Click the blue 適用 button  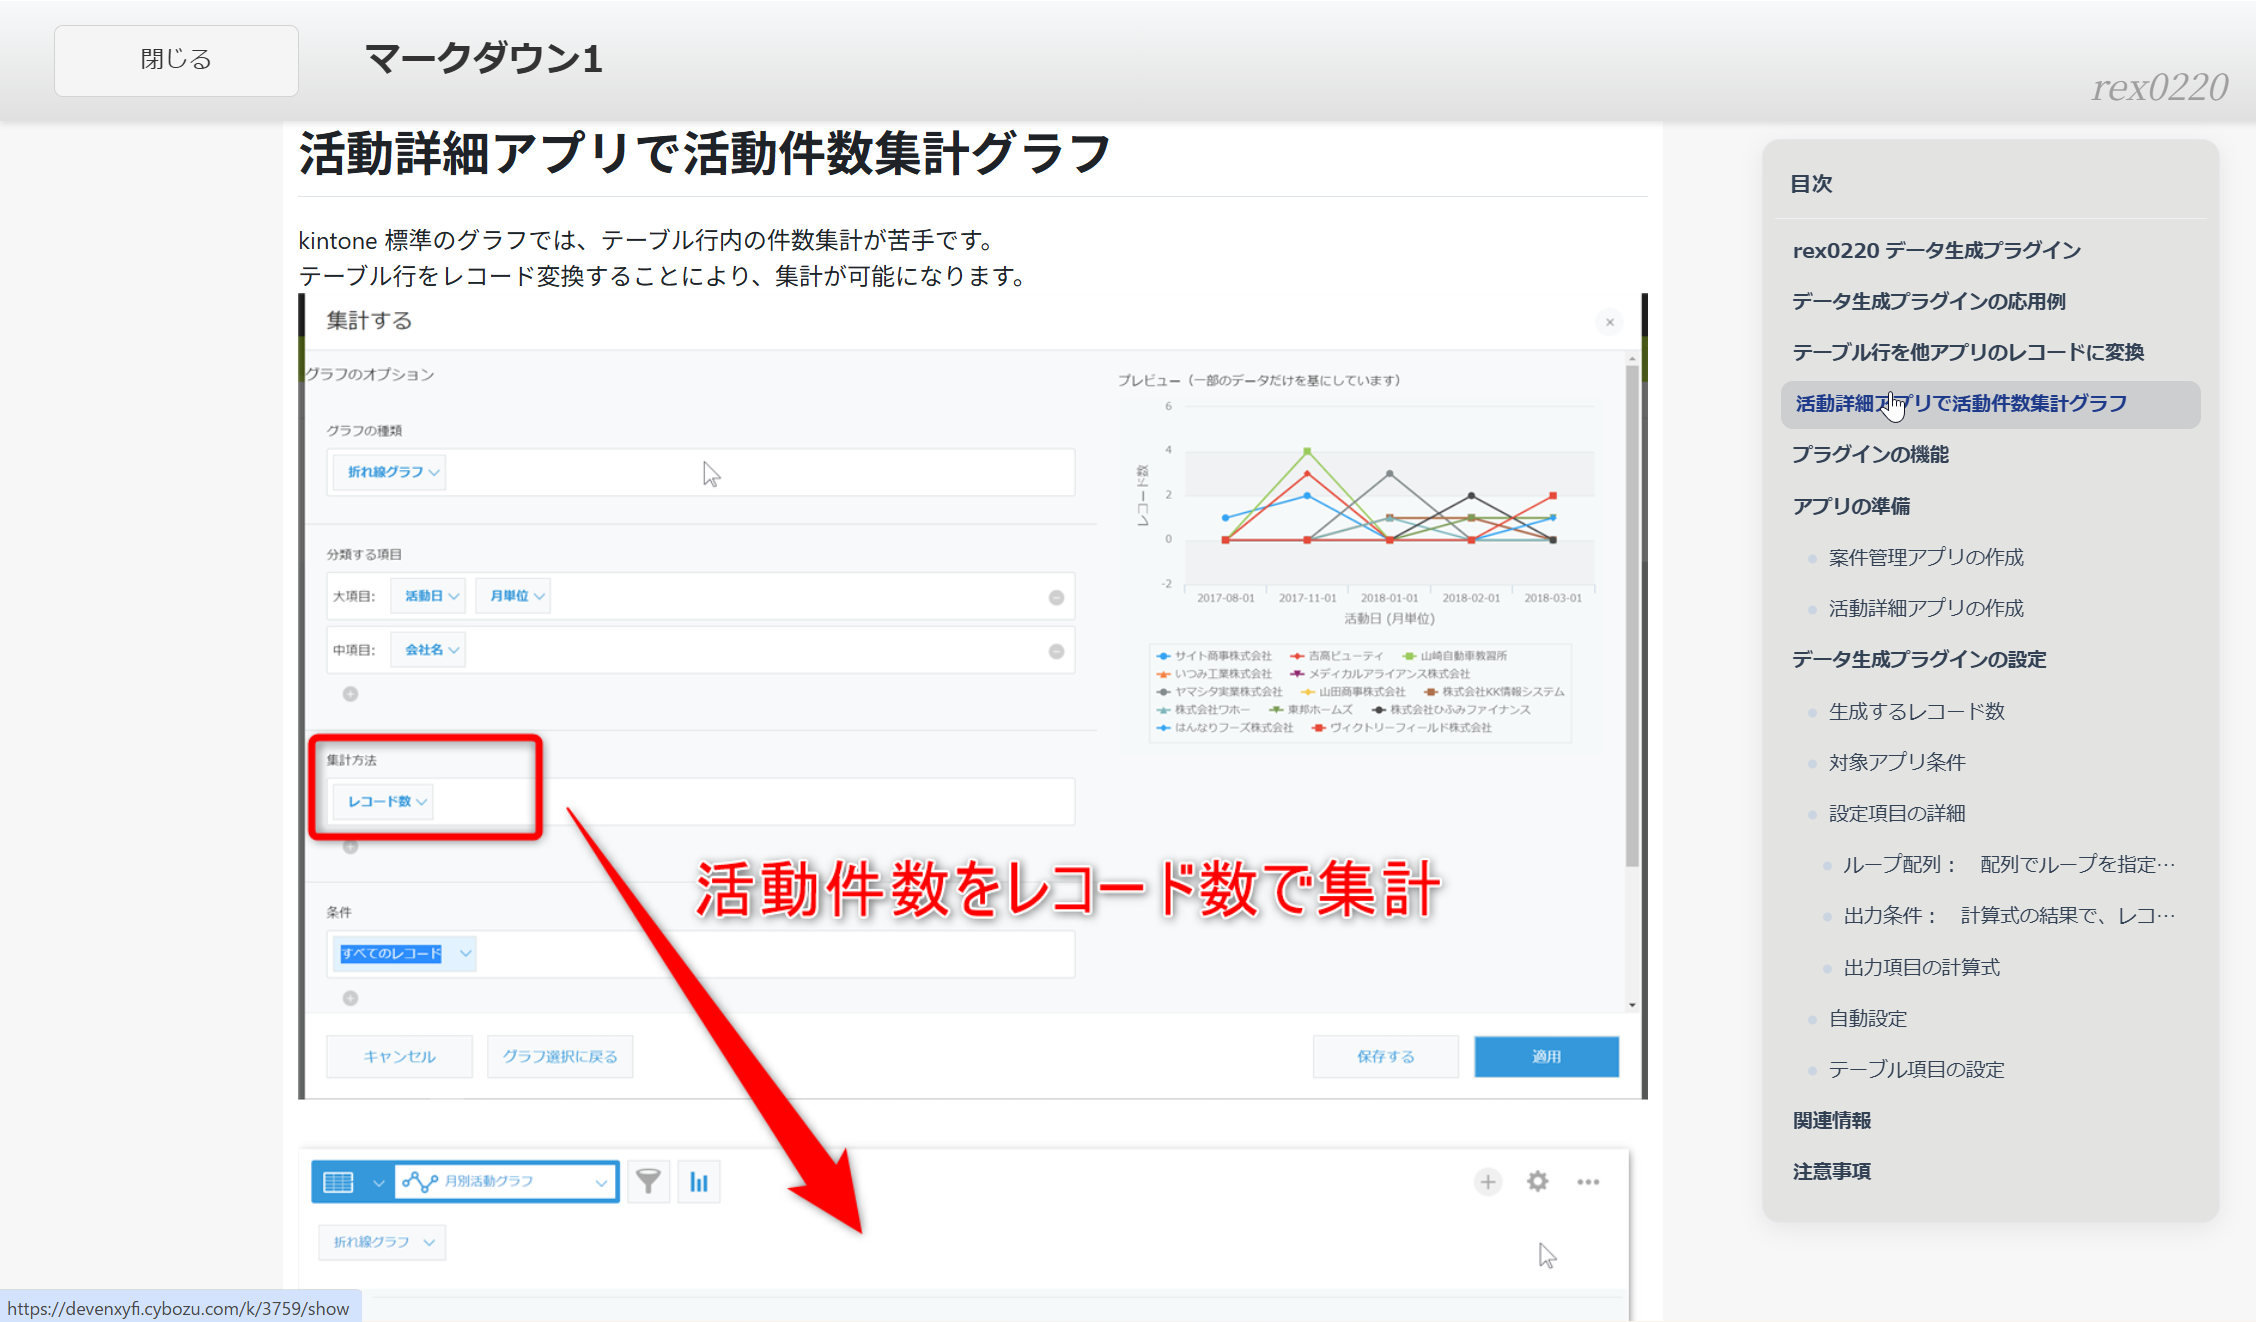(x=1545, y=1056)
